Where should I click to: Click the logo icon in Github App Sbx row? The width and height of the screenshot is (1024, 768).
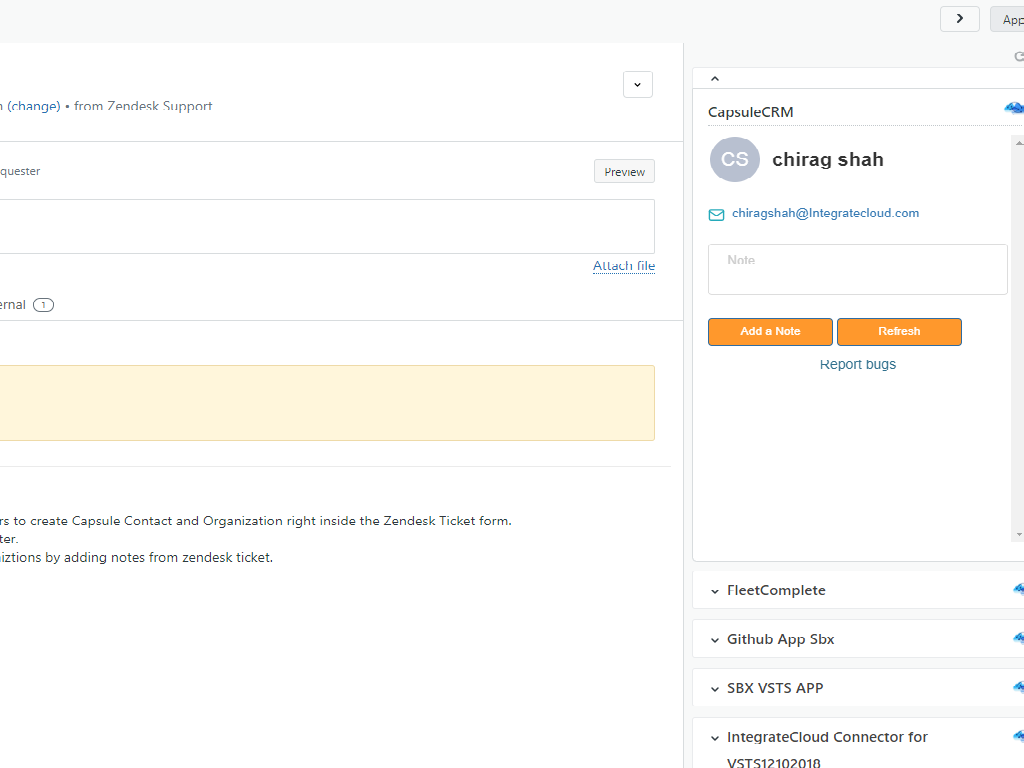point(1018,639)
